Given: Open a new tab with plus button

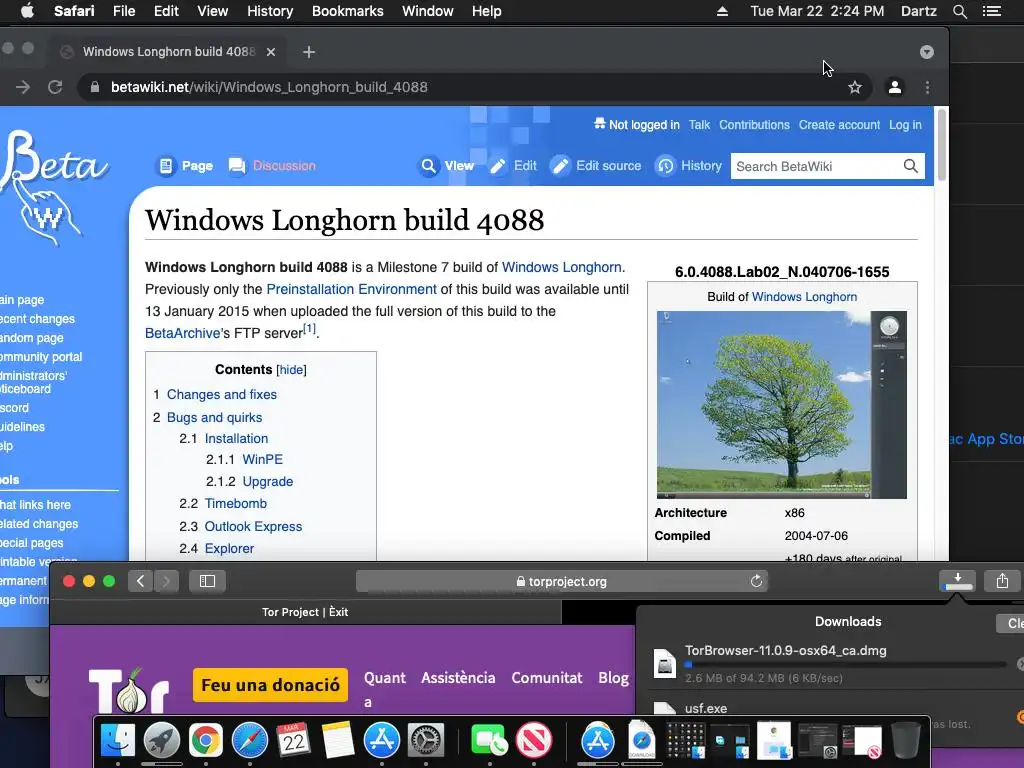Looking at the screenshot, I should [309, 52].
